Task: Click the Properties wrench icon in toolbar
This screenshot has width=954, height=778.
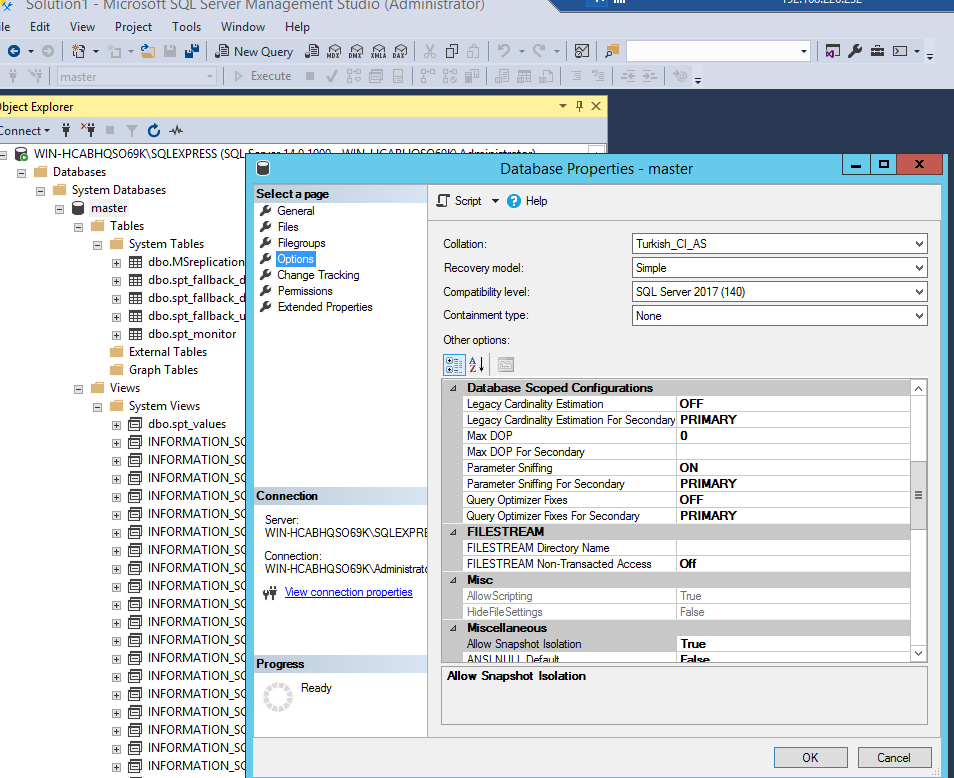Action: click(x=855, y=52)
